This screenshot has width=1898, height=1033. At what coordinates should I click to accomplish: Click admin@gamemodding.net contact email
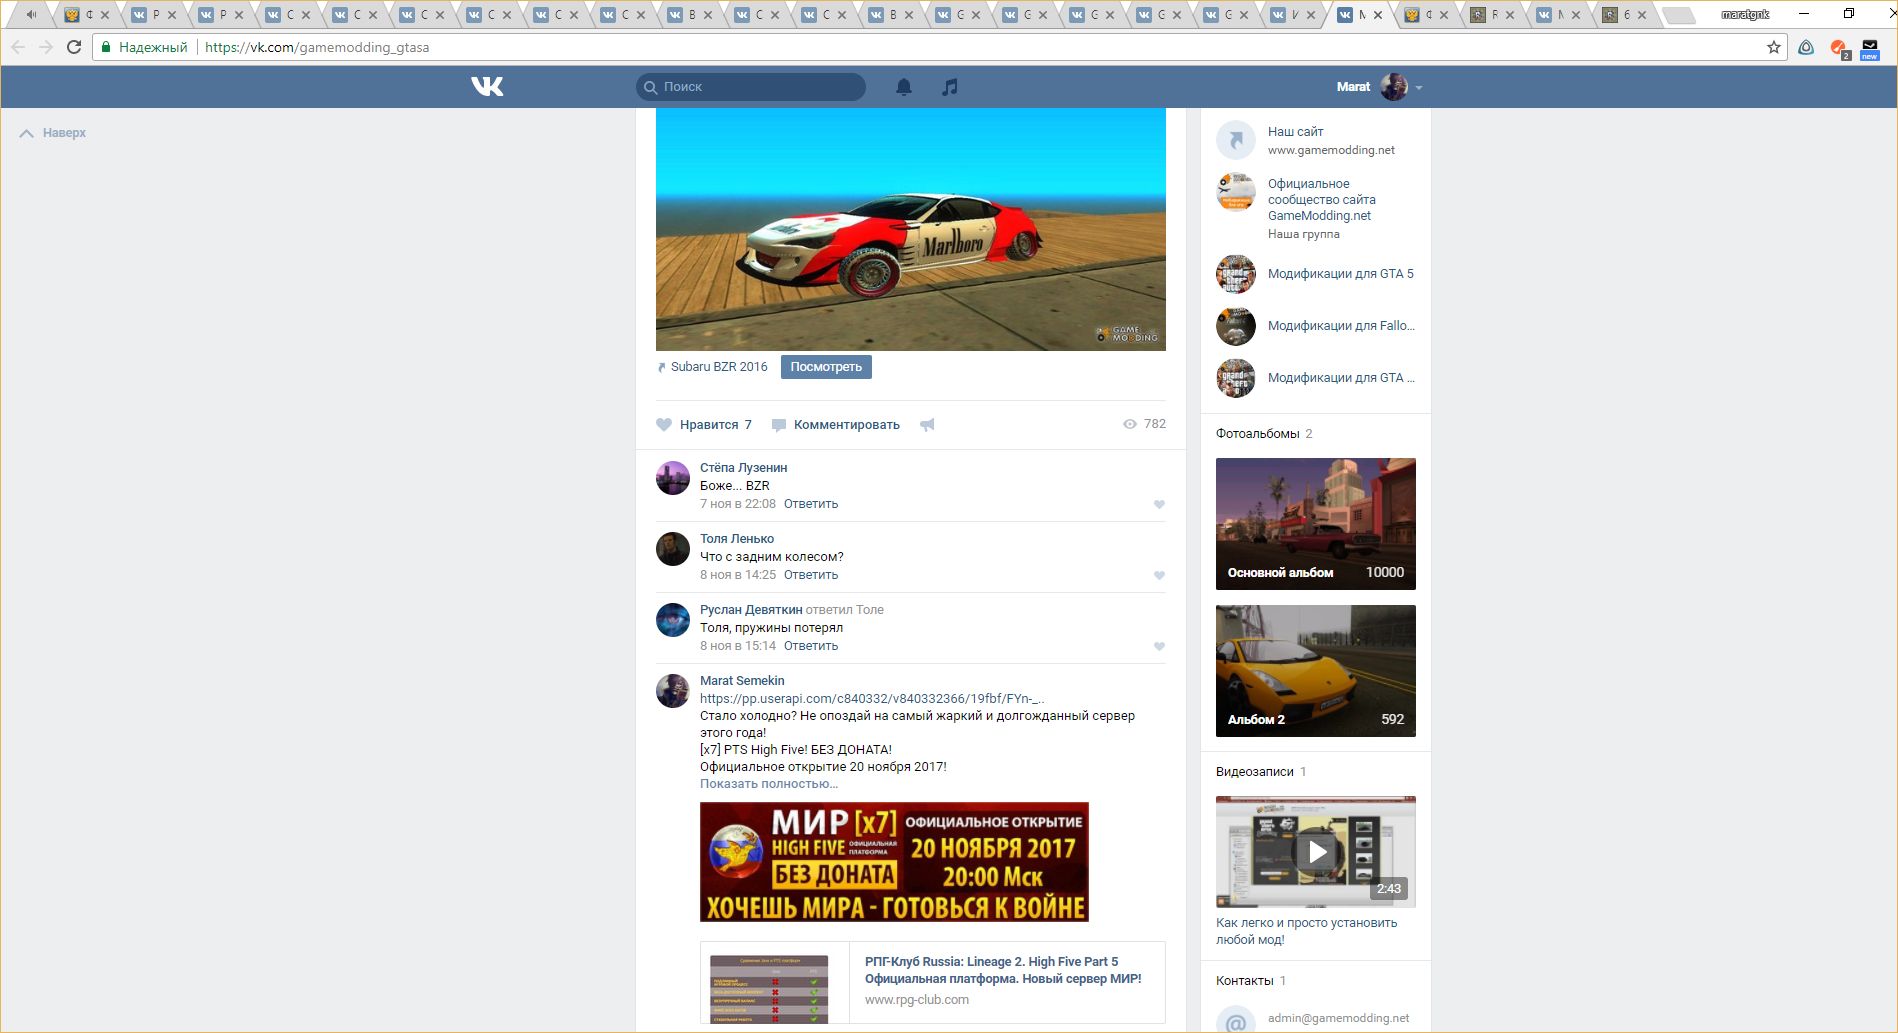tap(1338, 1018)
